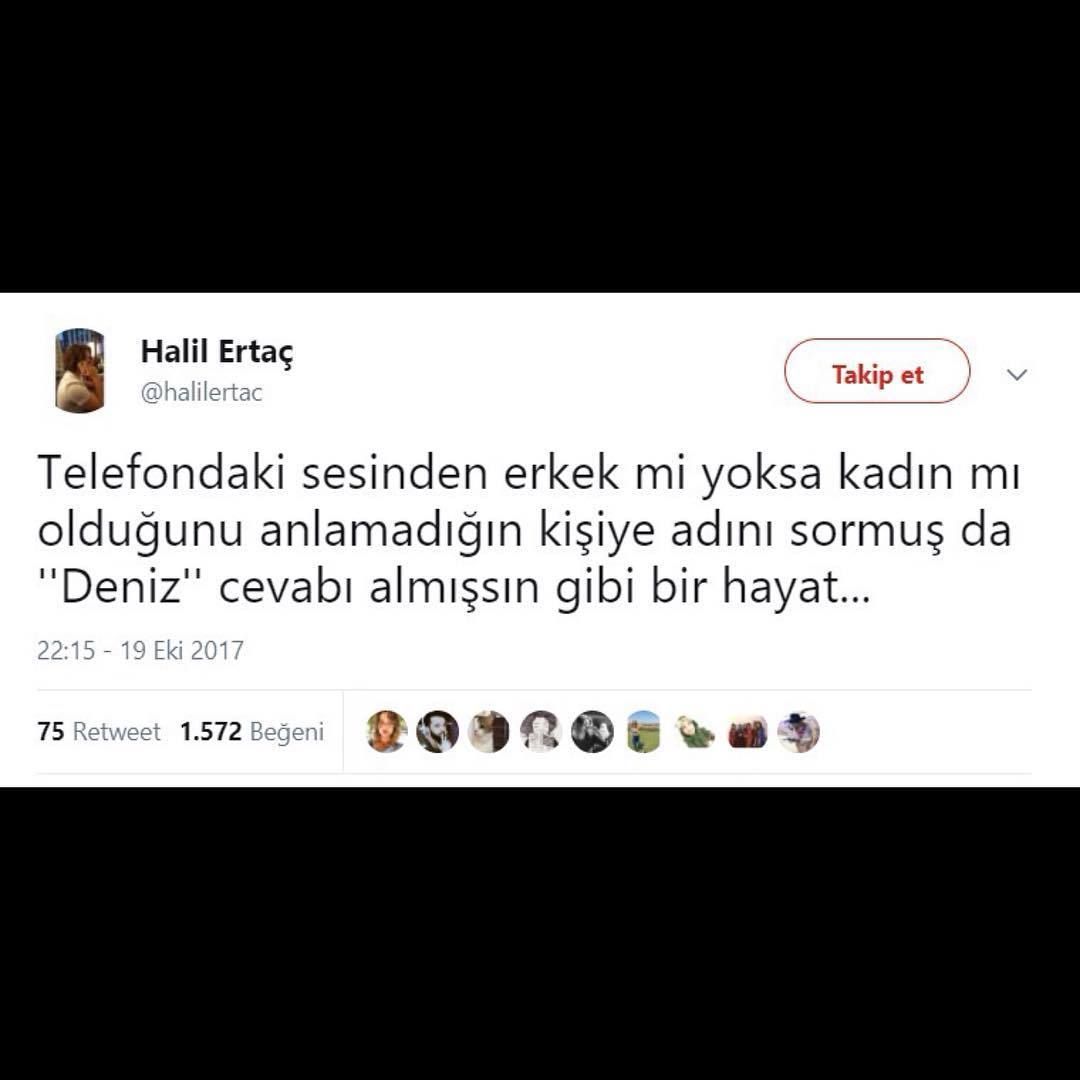Open liker avatar of bearded man smoking
Image resolution: width=1080 pixels, height=1080 pixels.
pos(437,731)
